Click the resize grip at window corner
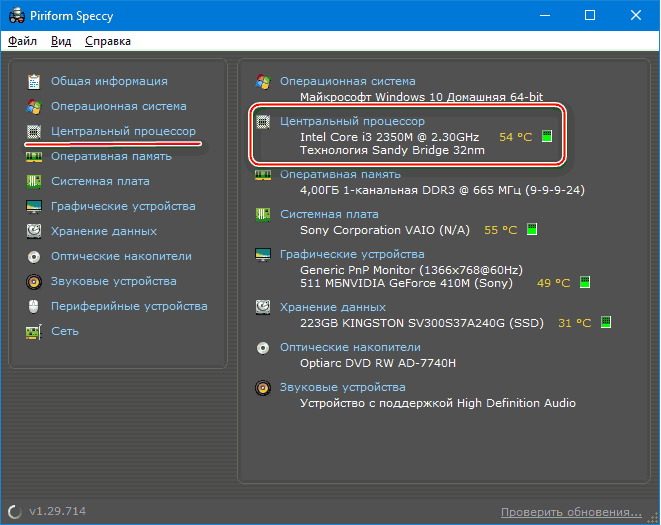 pos(653,518)
